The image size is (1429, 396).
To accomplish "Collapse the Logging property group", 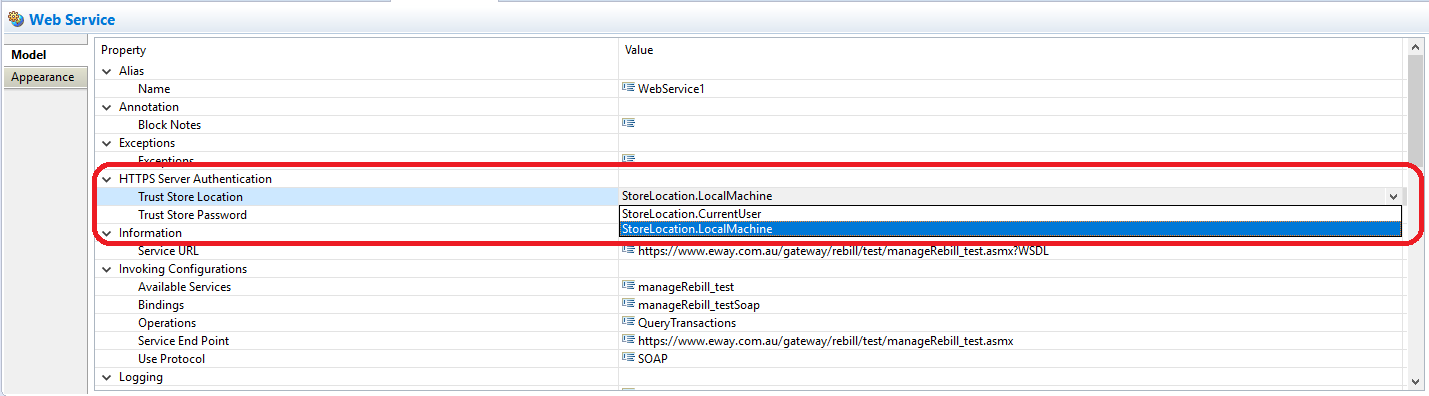I will [107, 377].
